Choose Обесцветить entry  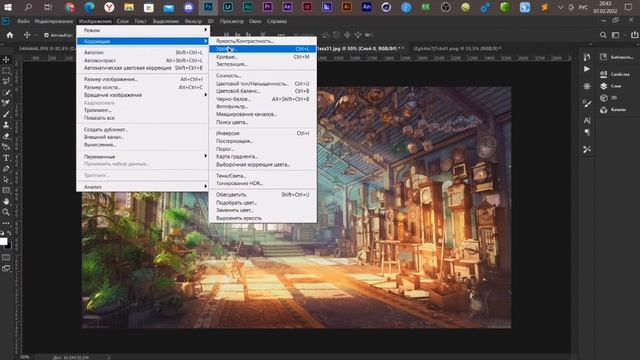point(263,195)
